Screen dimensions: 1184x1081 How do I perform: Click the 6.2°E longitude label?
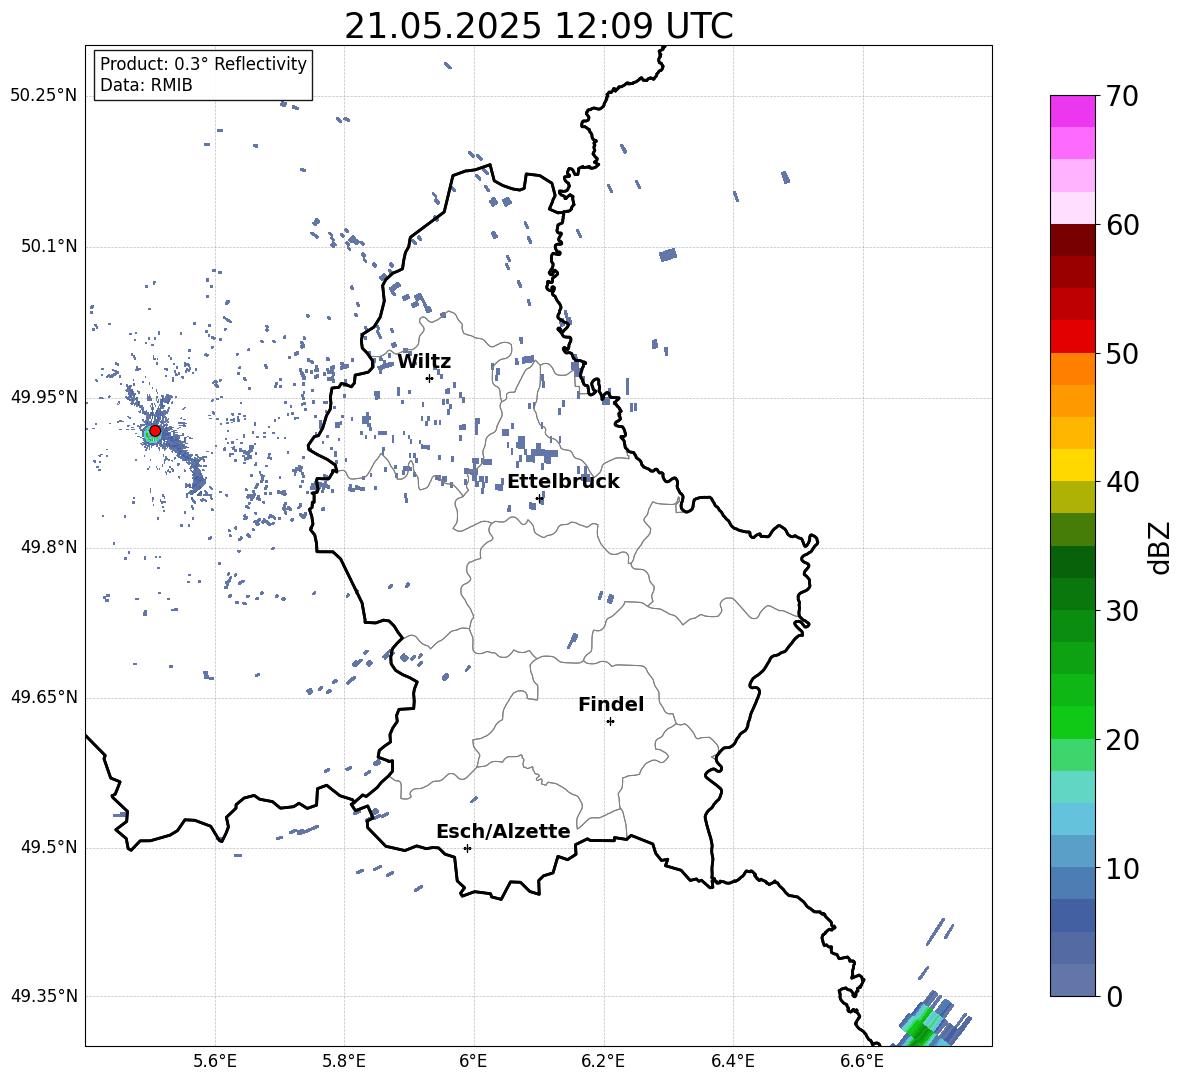(x=603, y=1061)
